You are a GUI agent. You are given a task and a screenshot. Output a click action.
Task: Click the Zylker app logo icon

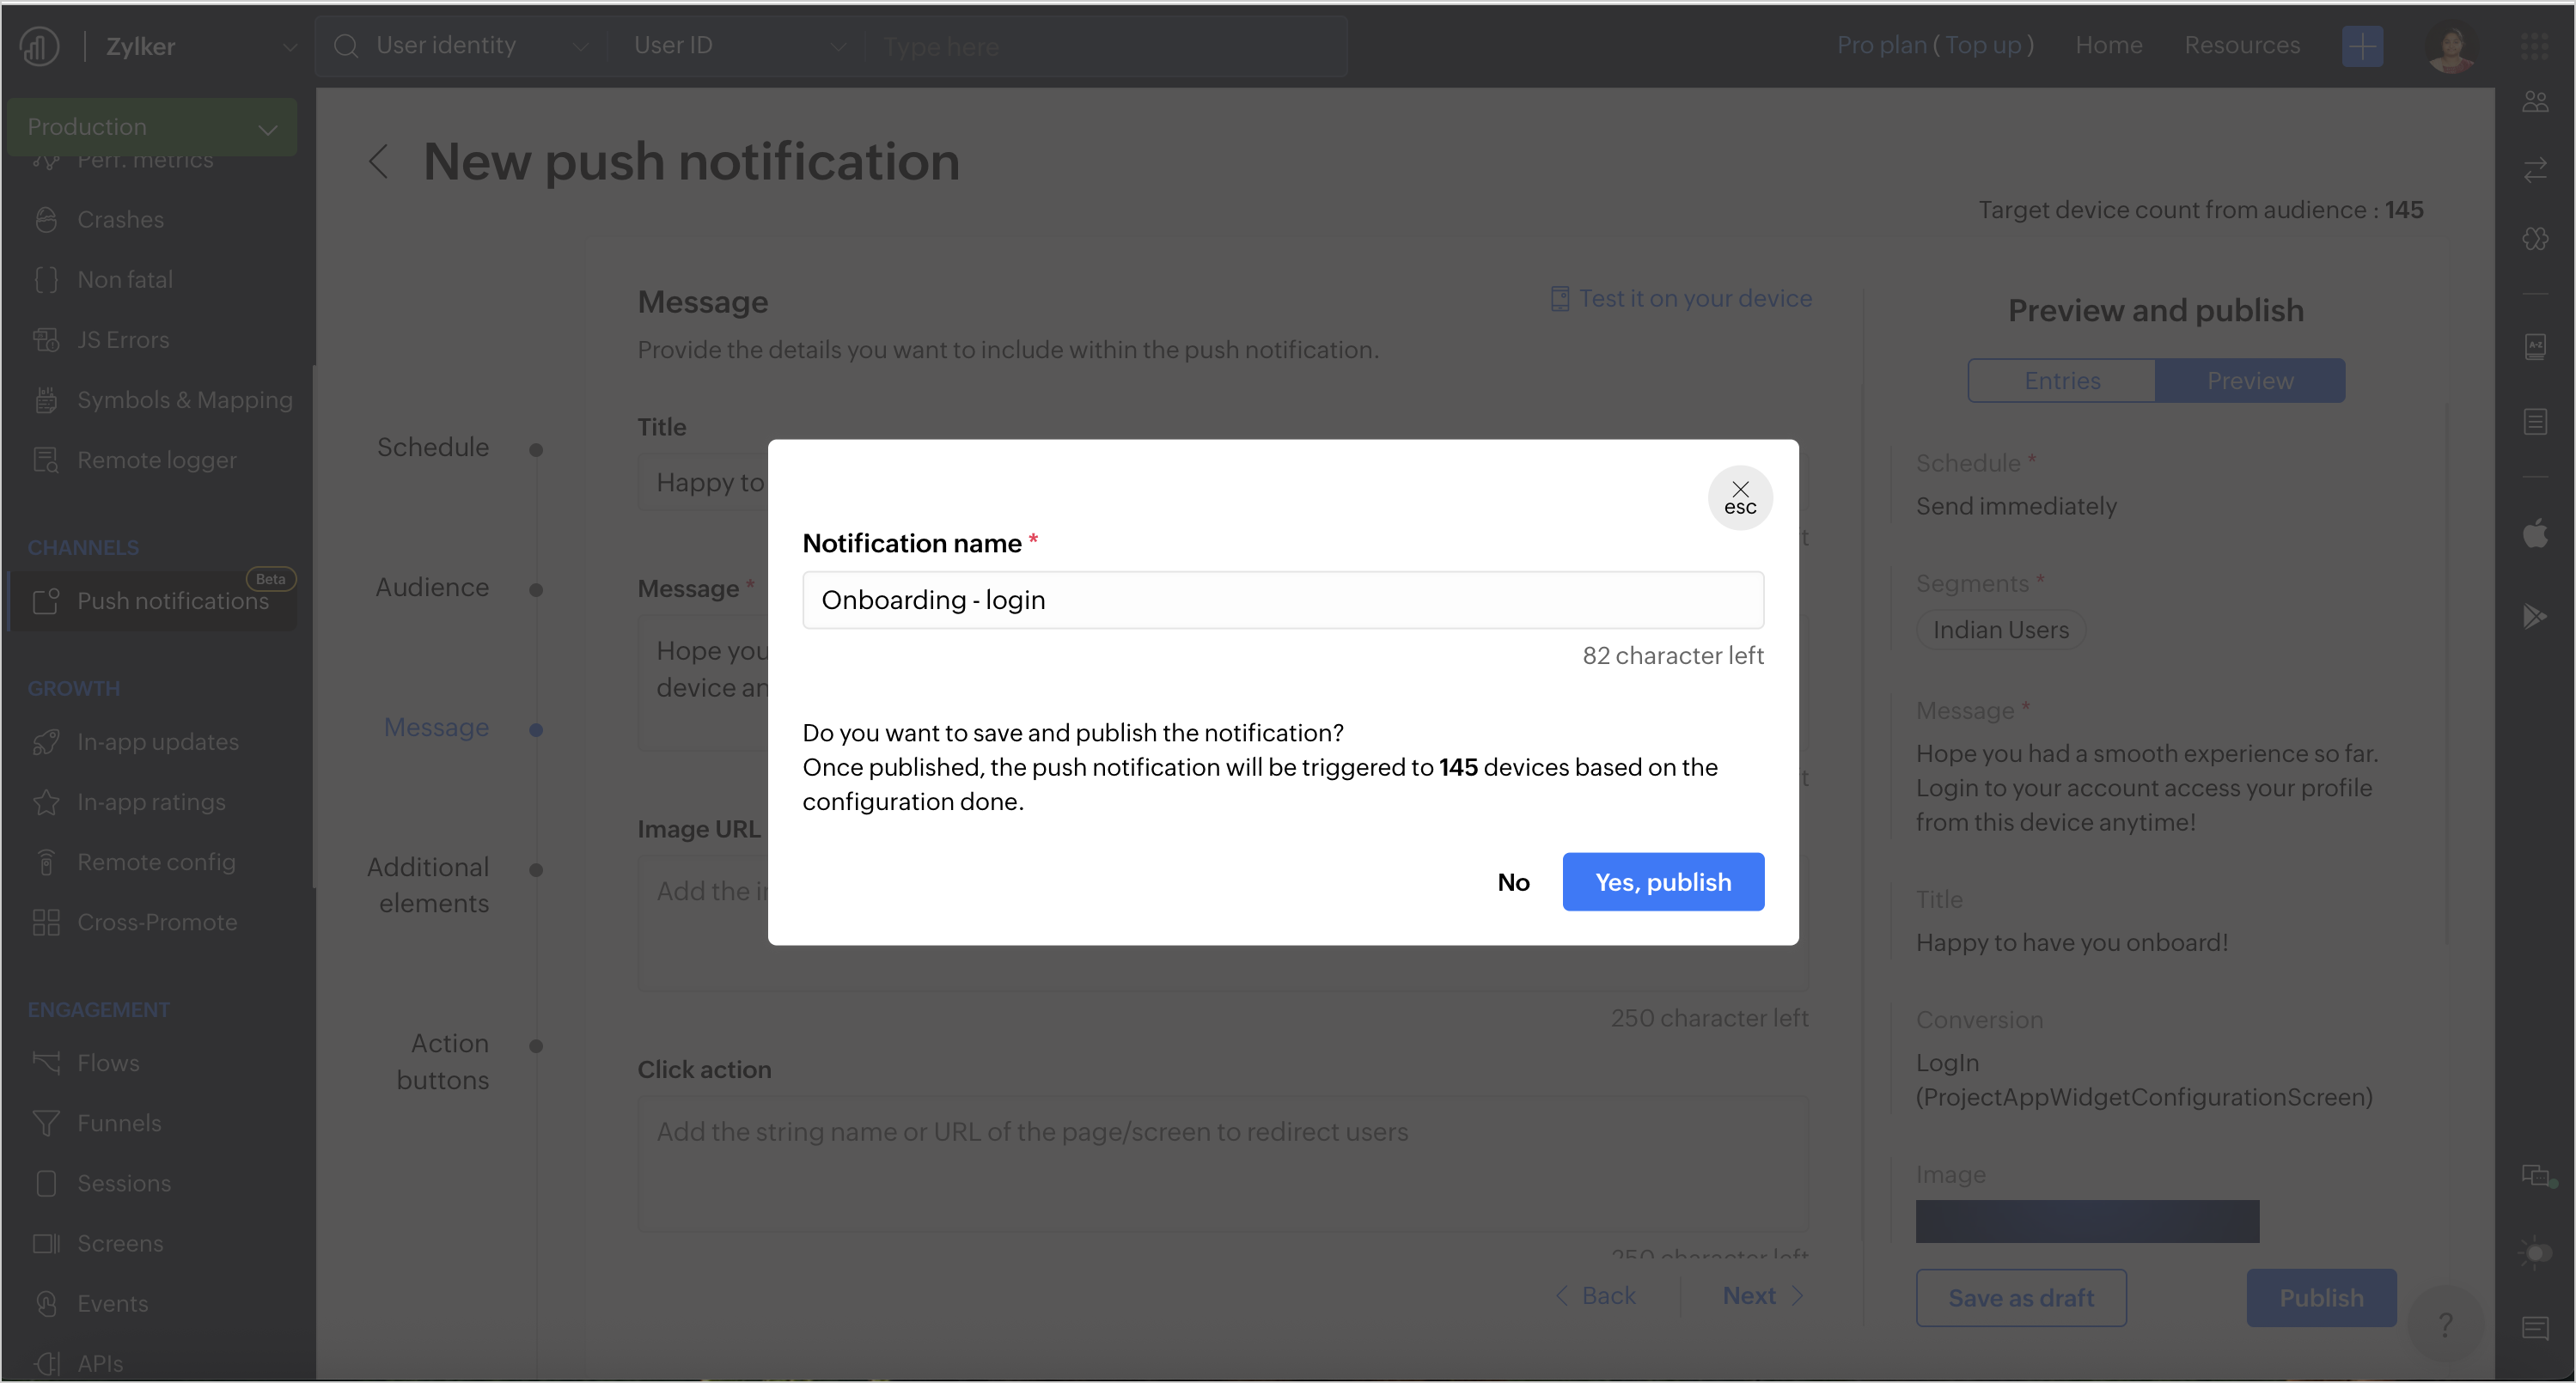coord(39,46)
